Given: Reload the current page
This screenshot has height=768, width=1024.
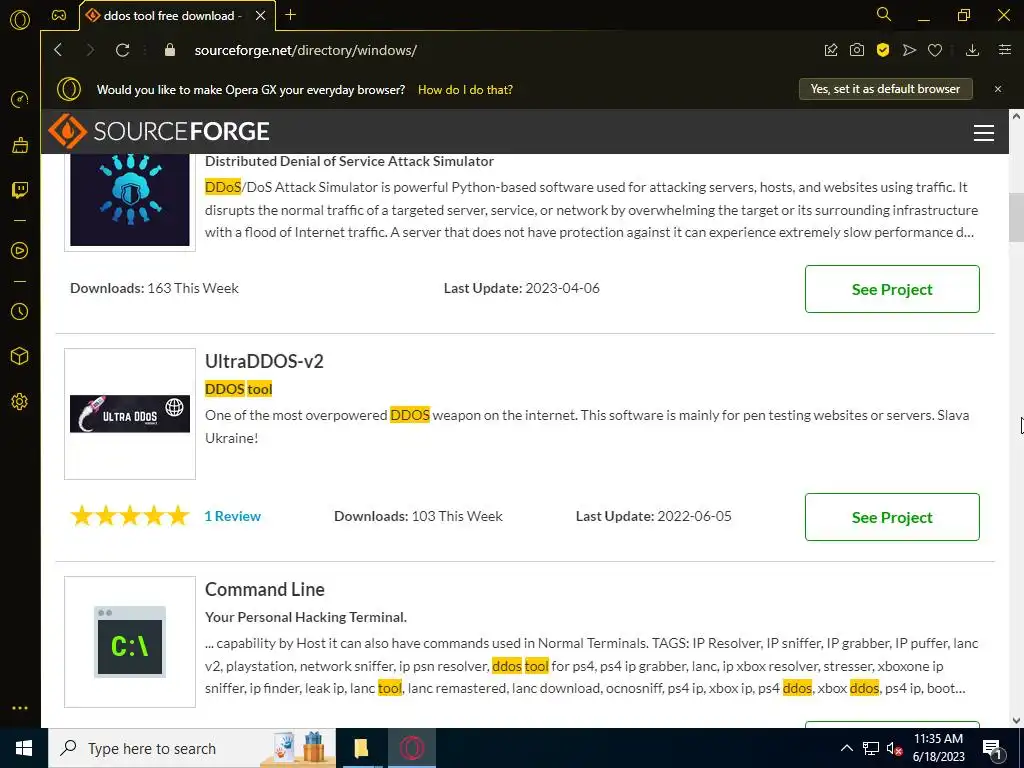Looking at the screenshot, I should coord(123,50).
